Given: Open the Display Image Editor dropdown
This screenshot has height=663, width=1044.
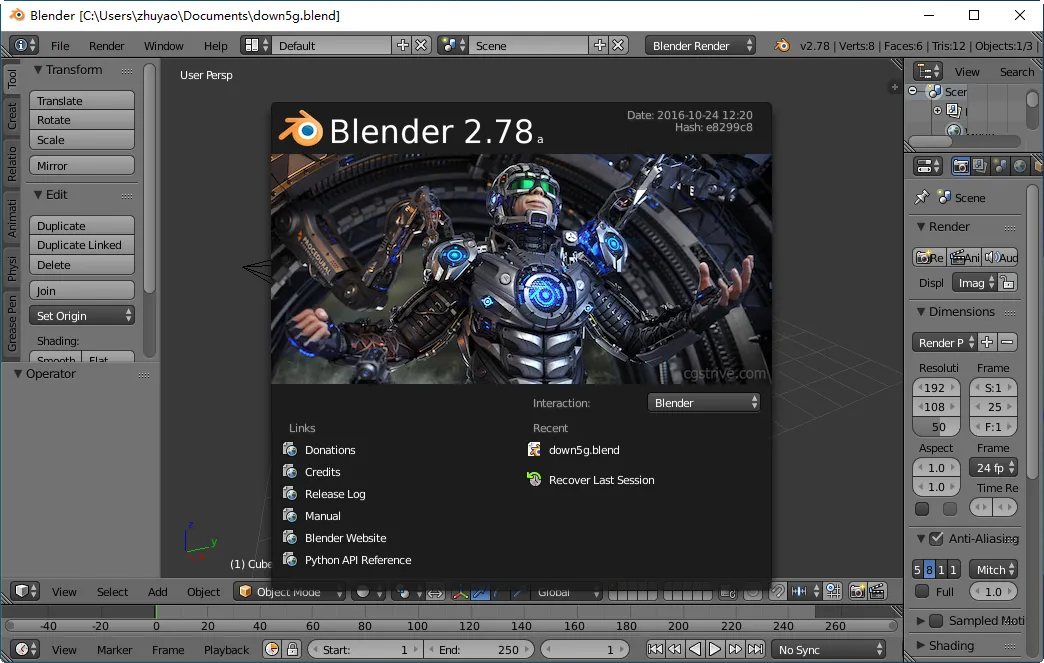Looking at the screenshot, I should [x=975, y=283].
